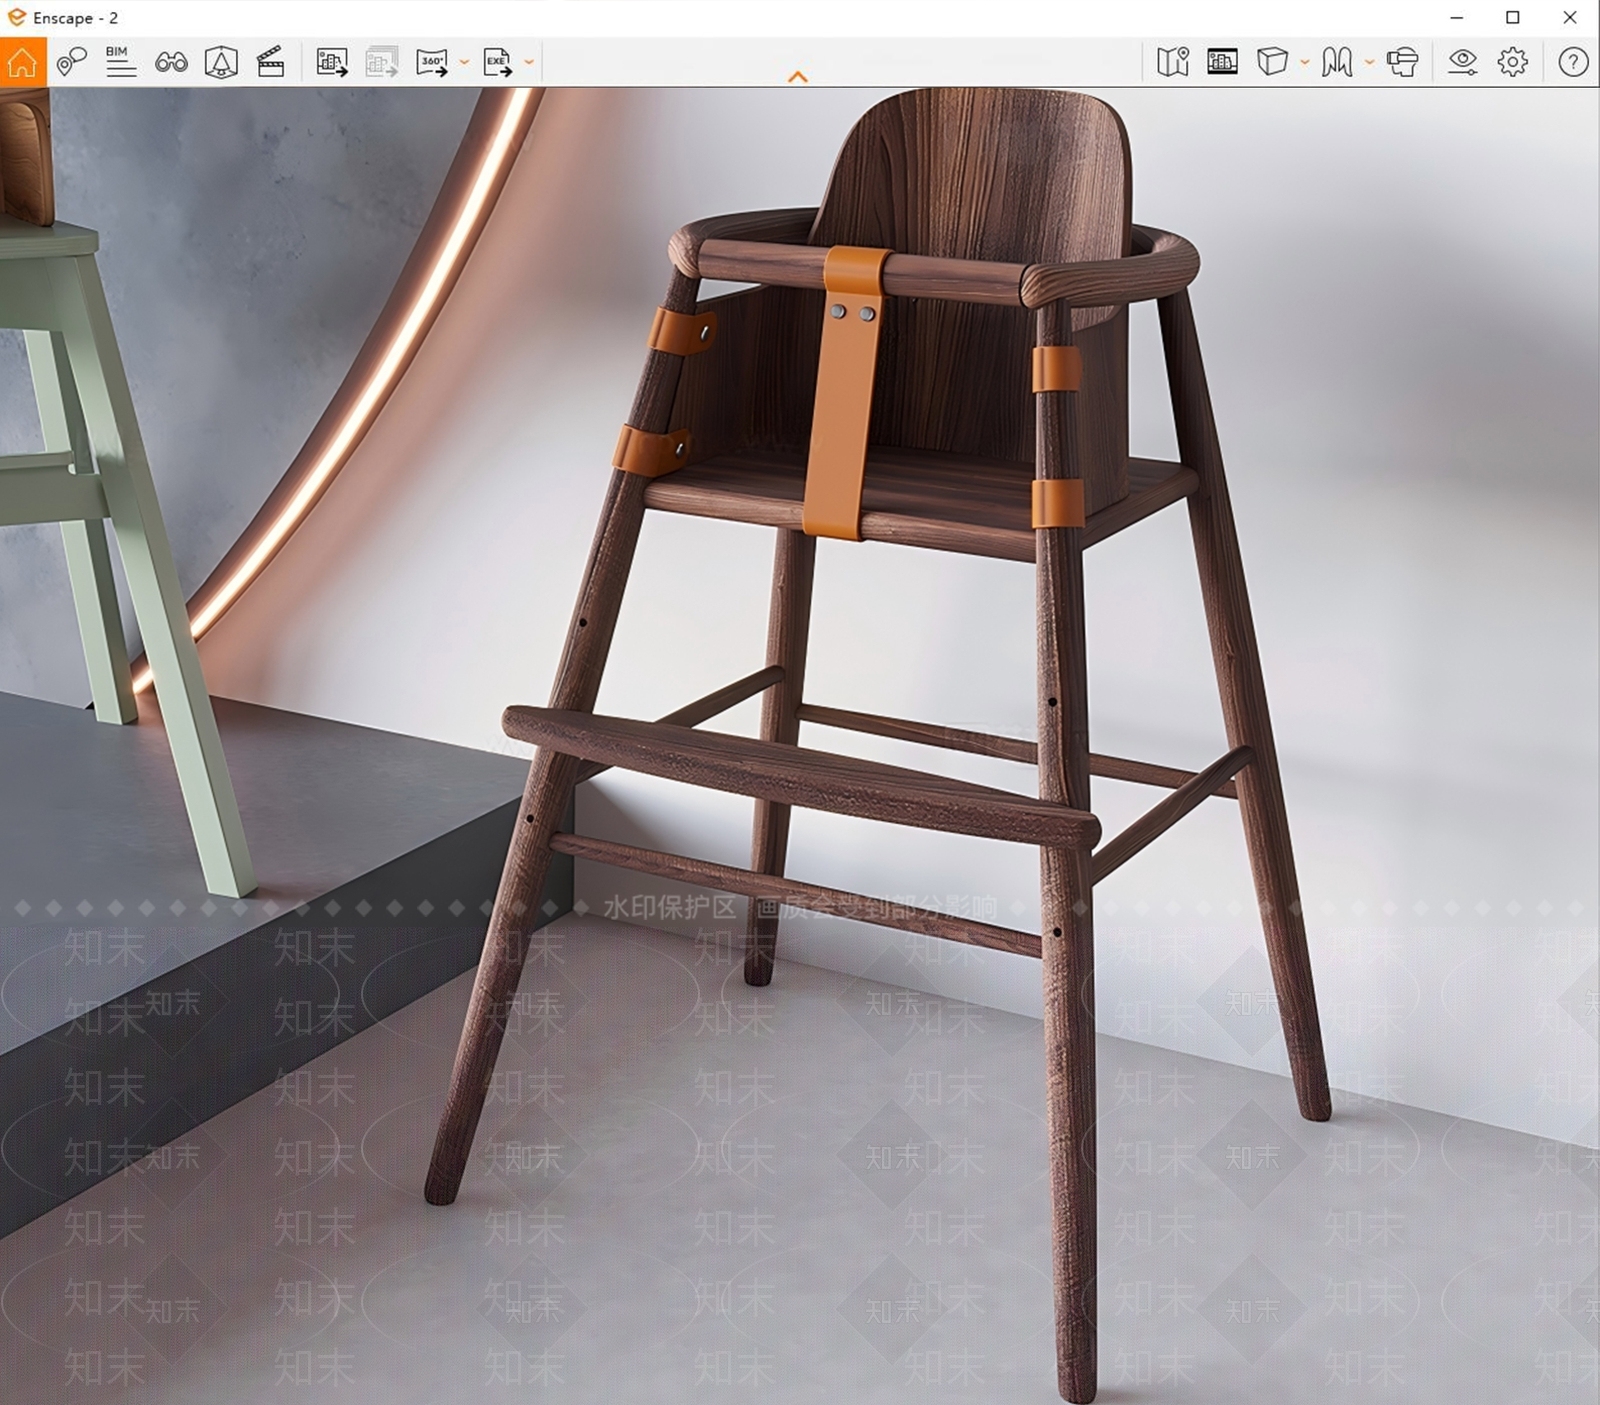Viewport: 1600px width, 1405px height.
Task: Export a screenshot image
Action: click(332, 62)
